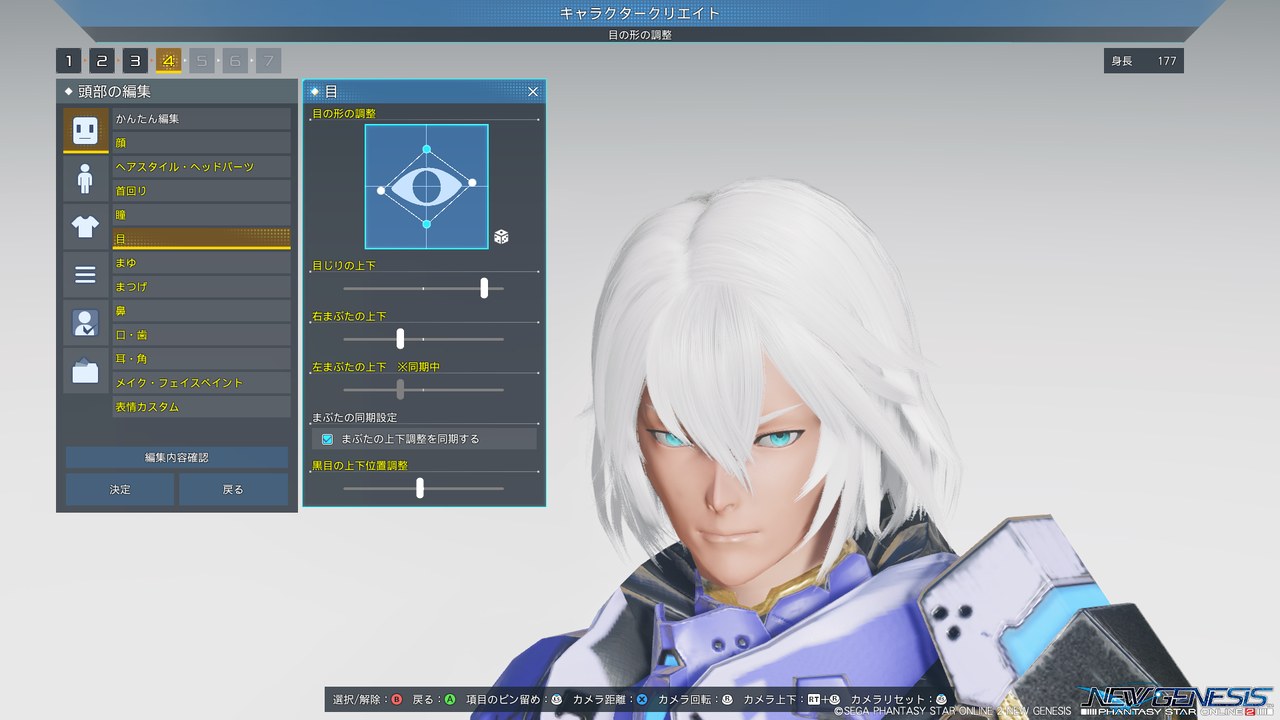Randomize eye shape with the dice icon
Viewport: 1280px width, 720px height.
click(501, 236)
